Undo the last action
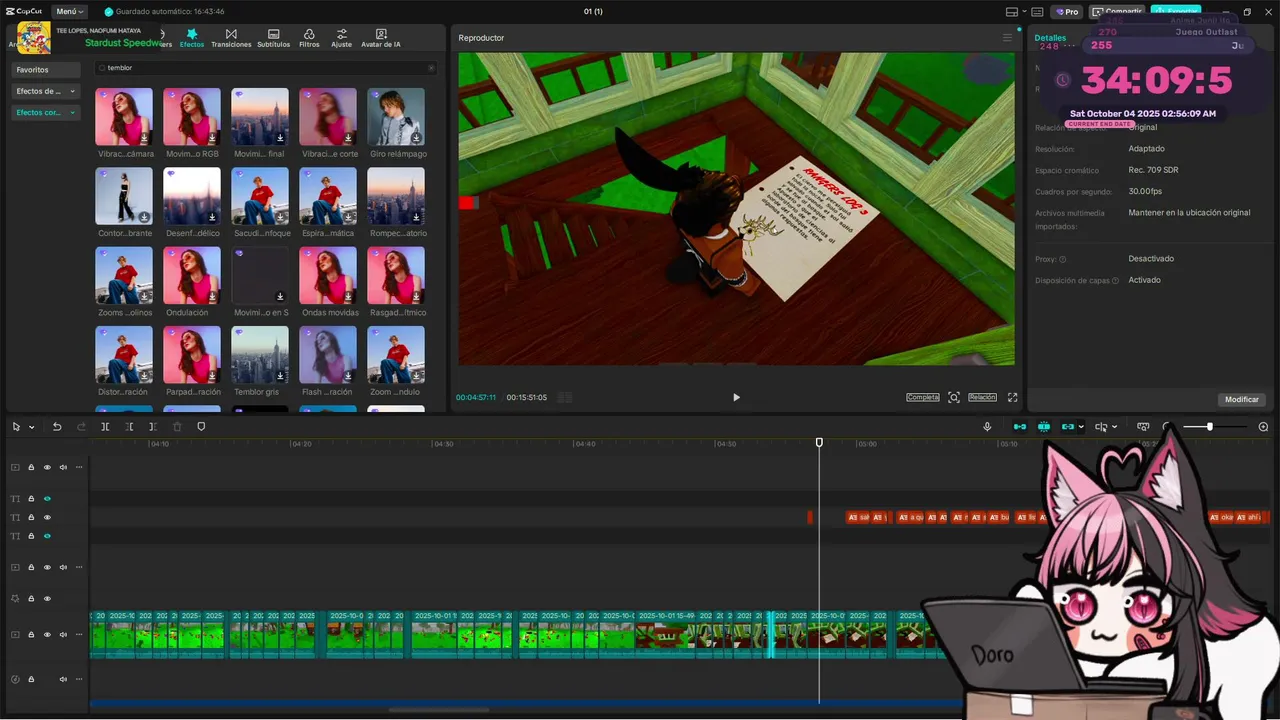This screenshot has height=720, width=1280. click(57, 427)
